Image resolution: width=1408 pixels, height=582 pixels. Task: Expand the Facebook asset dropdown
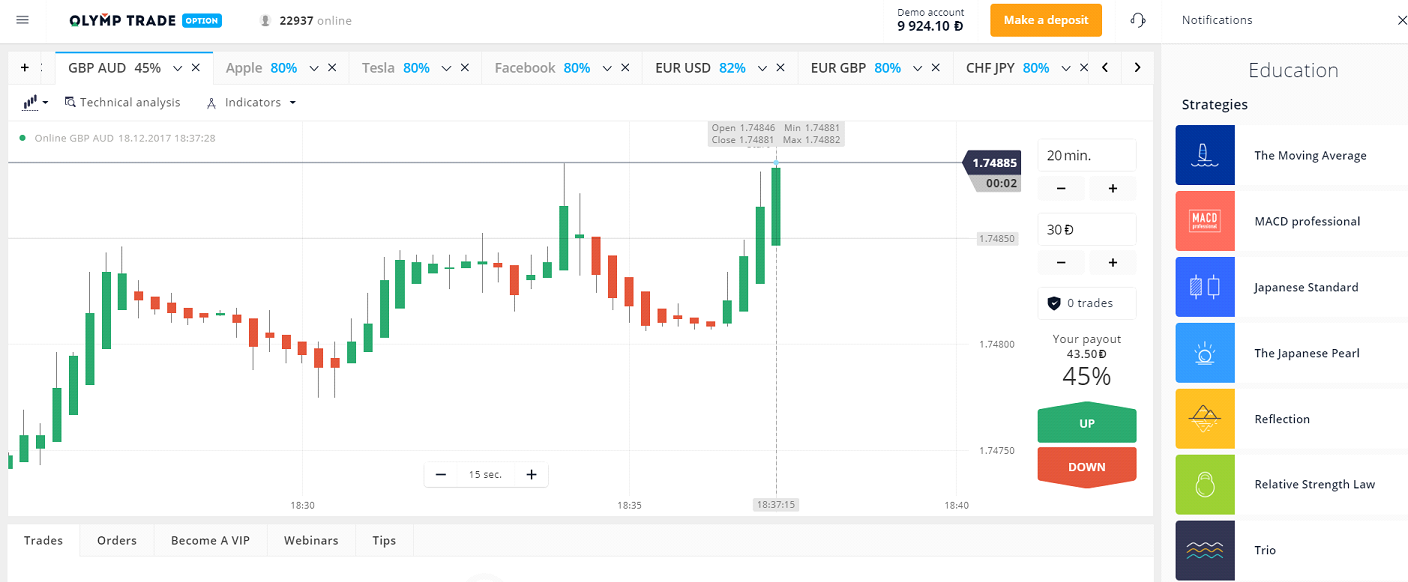(x=607, y=68)
